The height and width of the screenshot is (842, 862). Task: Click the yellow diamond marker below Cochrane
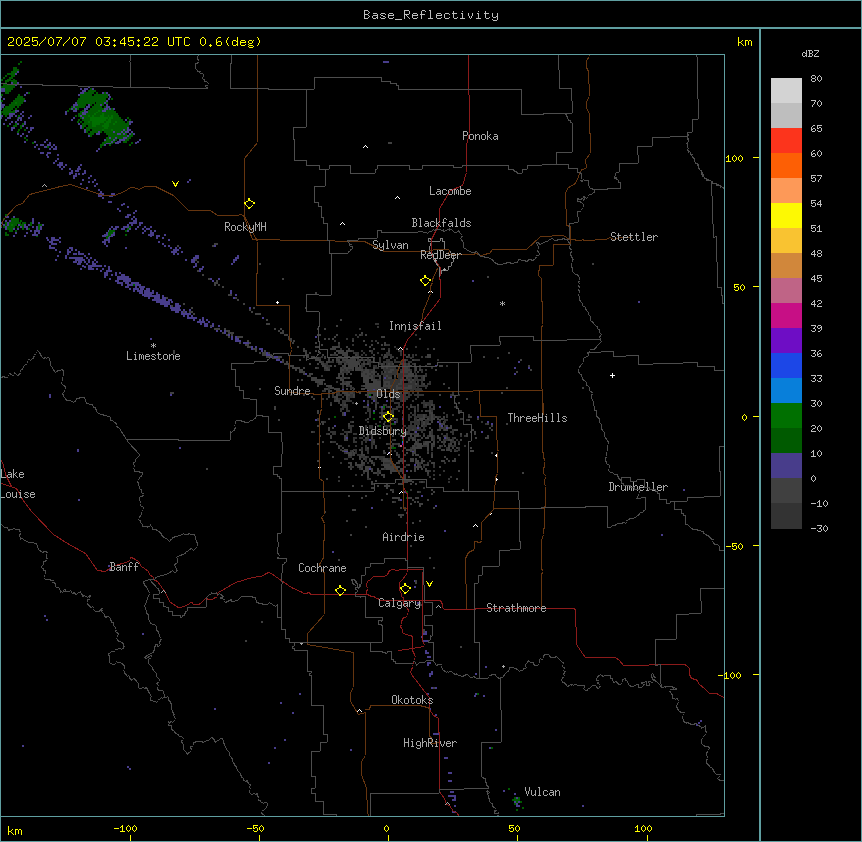click(x=340, y=590)
